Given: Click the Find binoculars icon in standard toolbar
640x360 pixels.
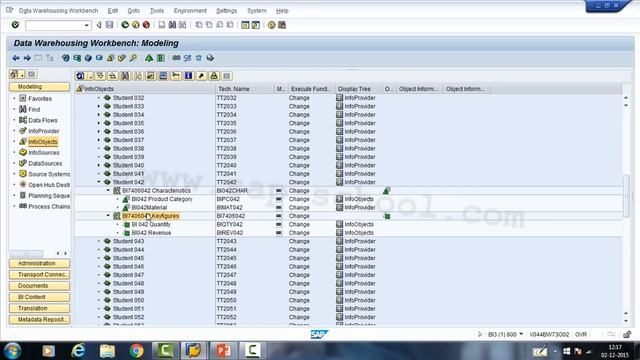Looking at the screenshot, I should [172, 25].
